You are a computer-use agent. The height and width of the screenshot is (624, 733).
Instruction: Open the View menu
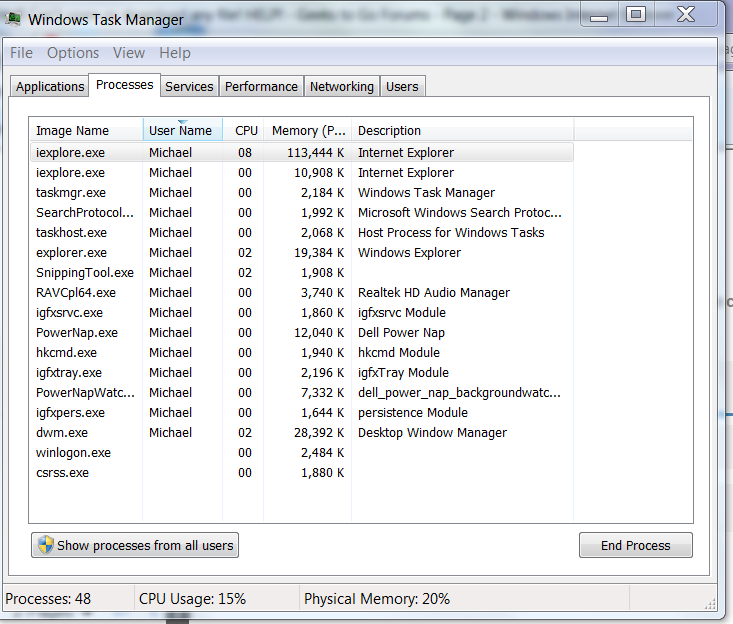129,53
